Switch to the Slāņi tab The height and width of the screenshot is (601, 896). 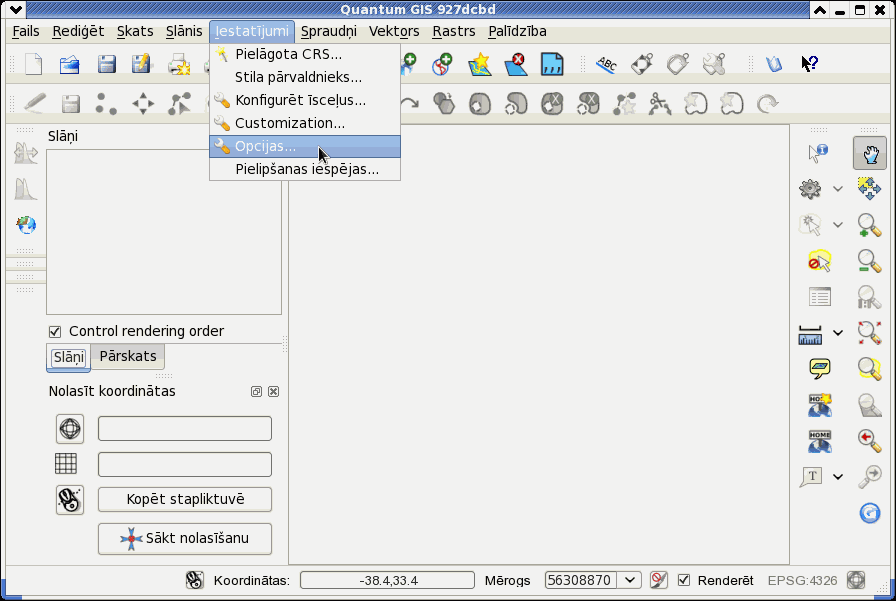click(x=69, y=358)
